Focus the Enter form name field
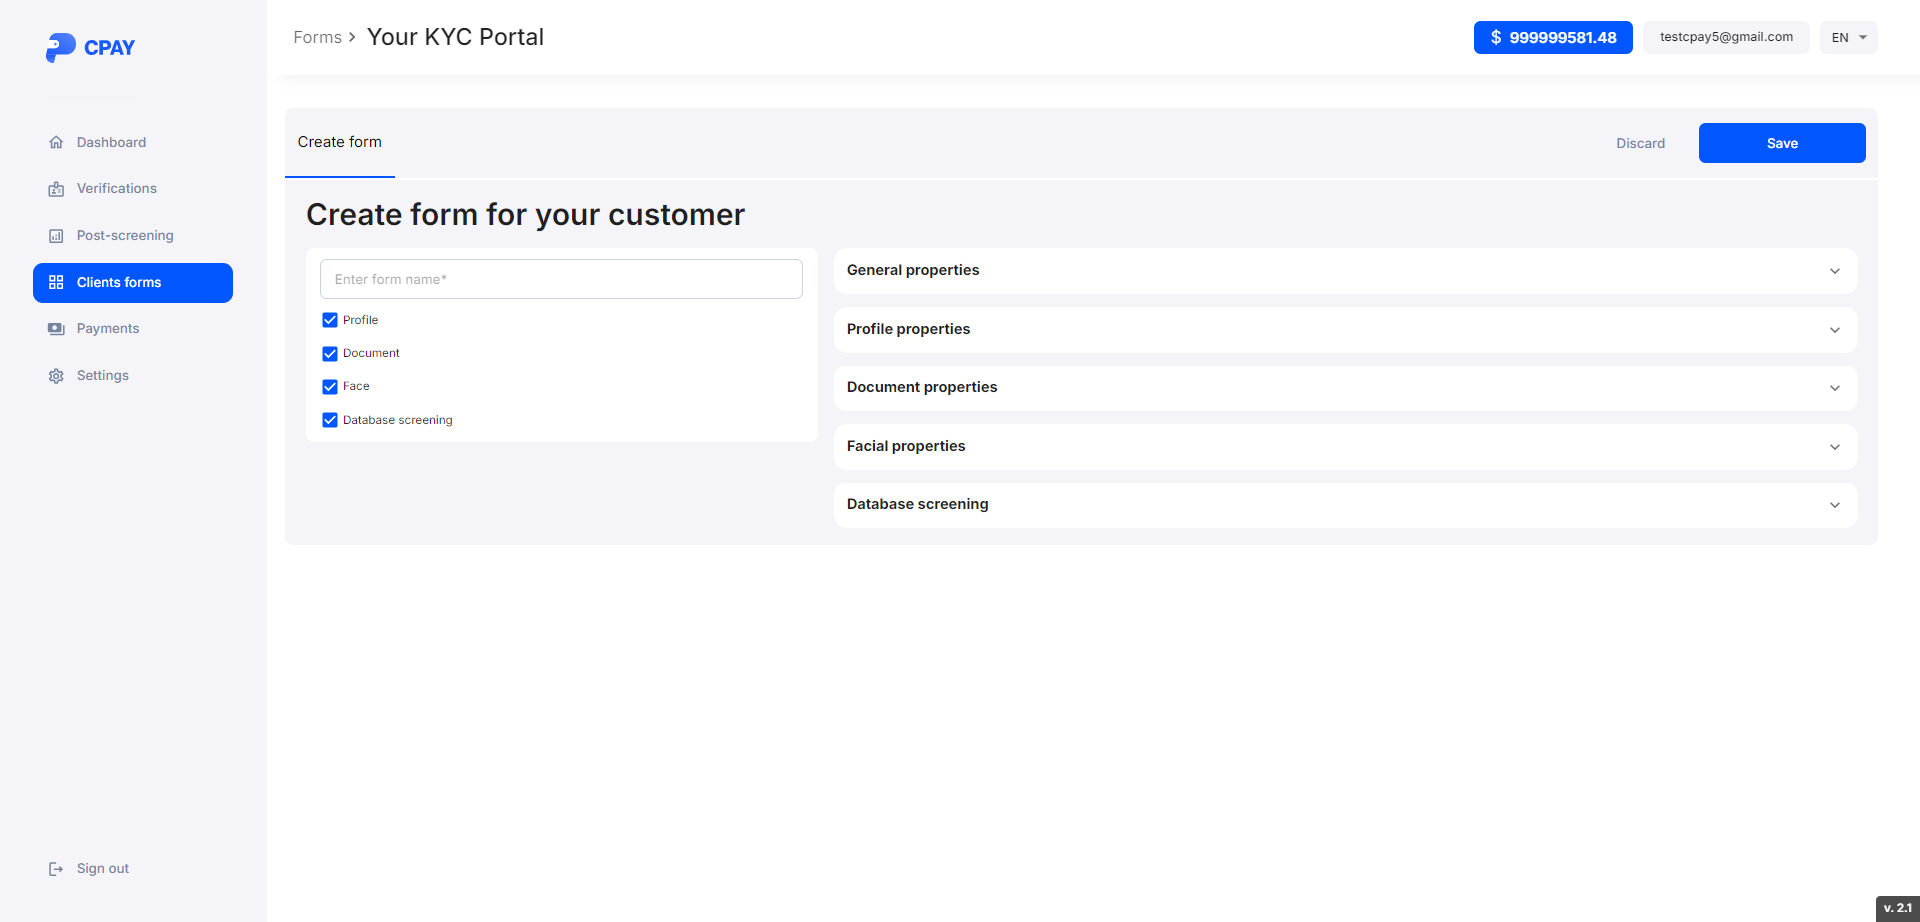The width and height of the screenshot is (1920, 922). (561, 279)
